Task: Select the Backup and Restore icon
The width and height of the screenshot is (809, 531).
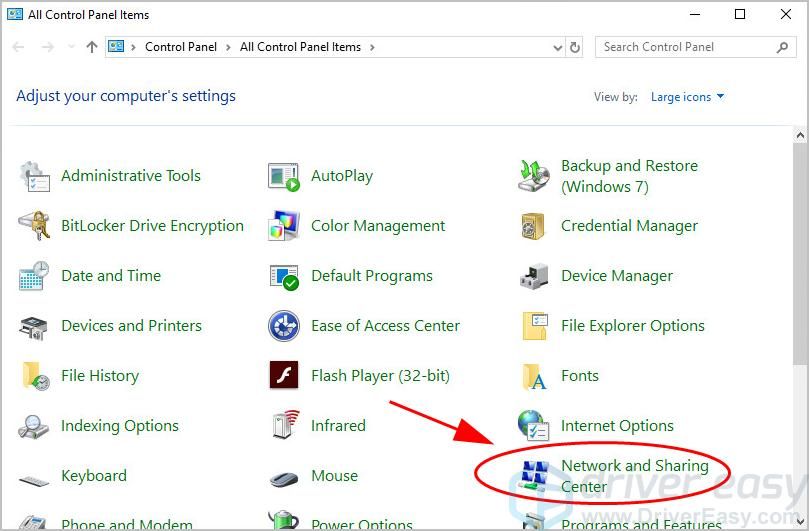Action: click(534, 176)
